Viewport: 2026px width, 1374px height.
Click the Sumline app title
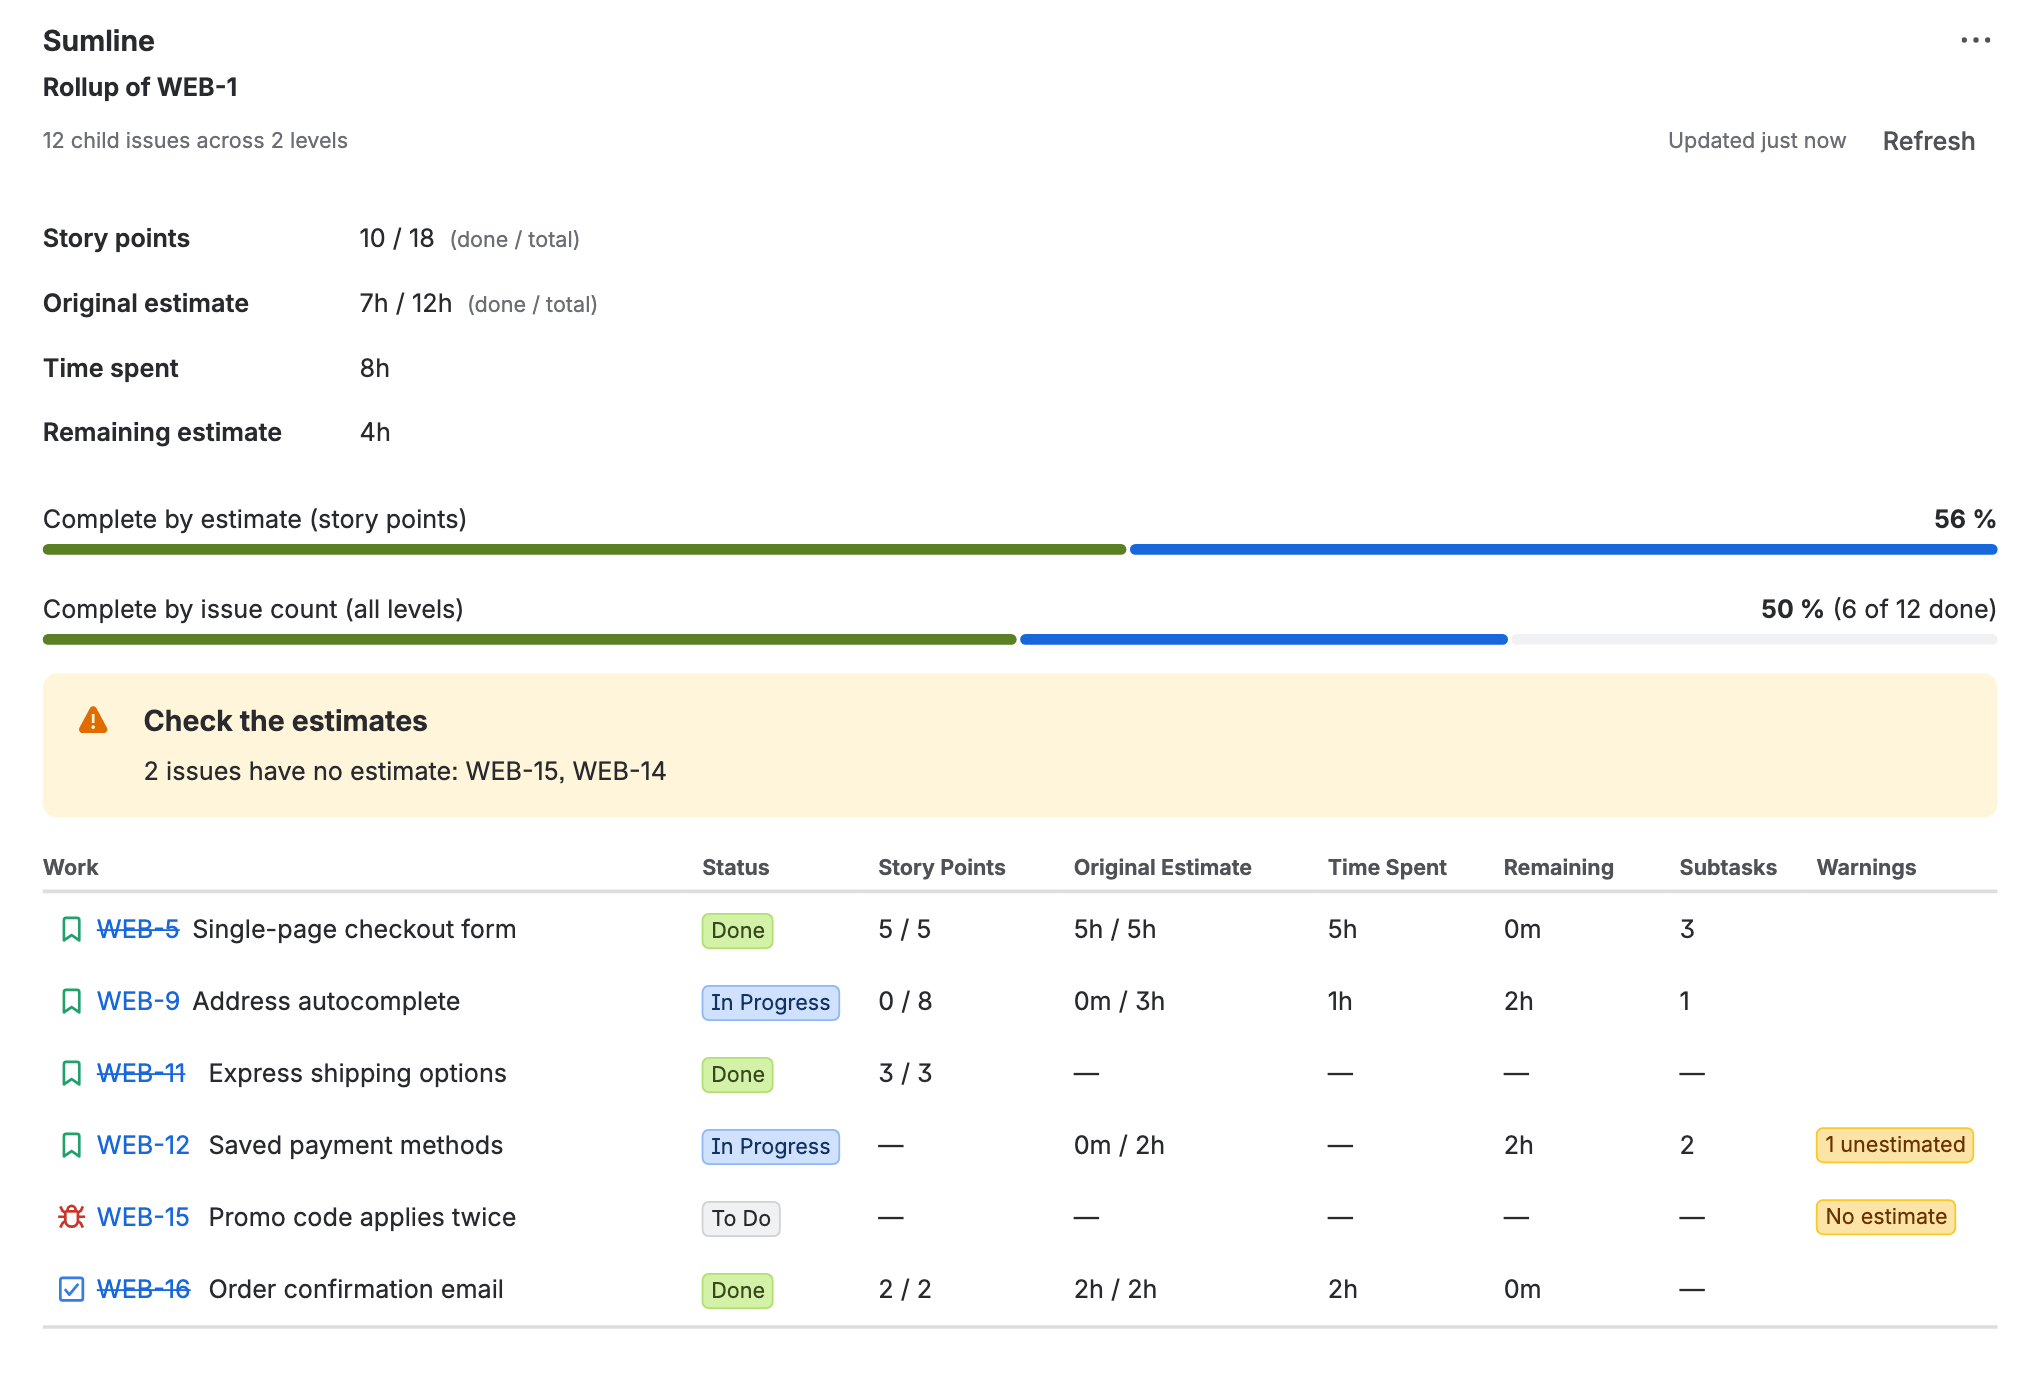tap(98, 41)
